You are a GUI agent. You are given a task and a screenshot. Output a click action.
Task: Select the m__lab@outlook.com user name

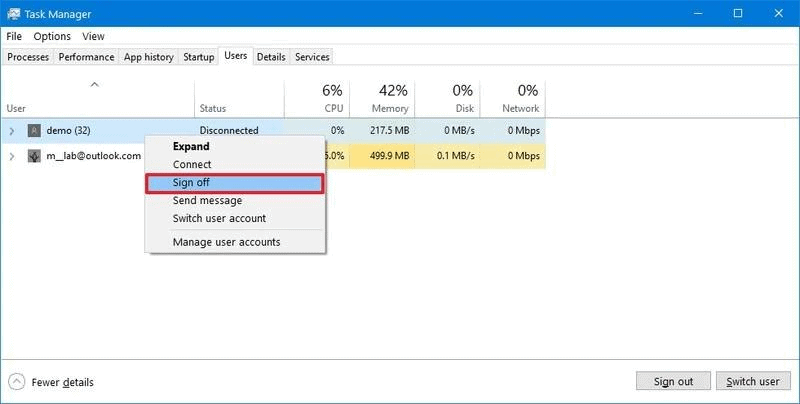[x=94, y=156]
